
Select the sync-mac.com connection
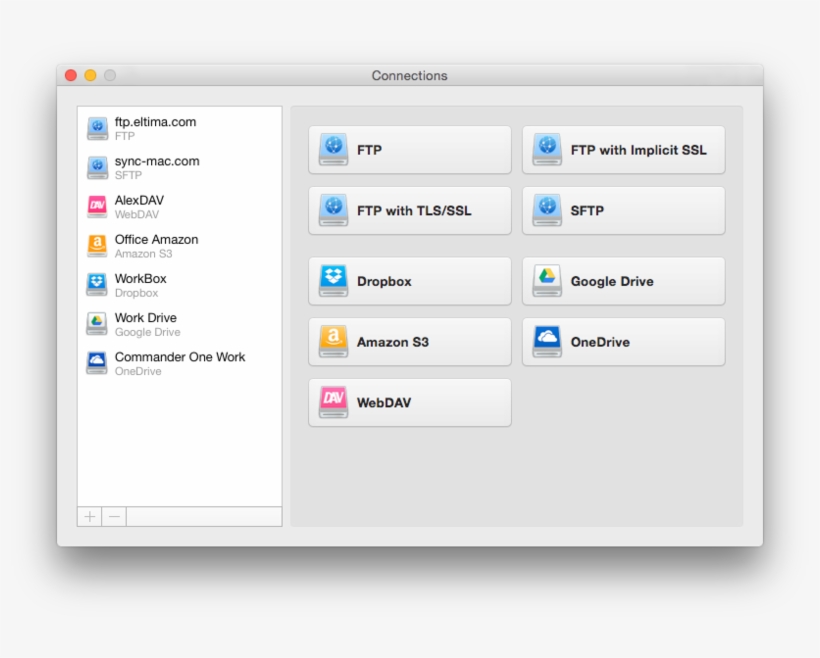tap(179, 167)
